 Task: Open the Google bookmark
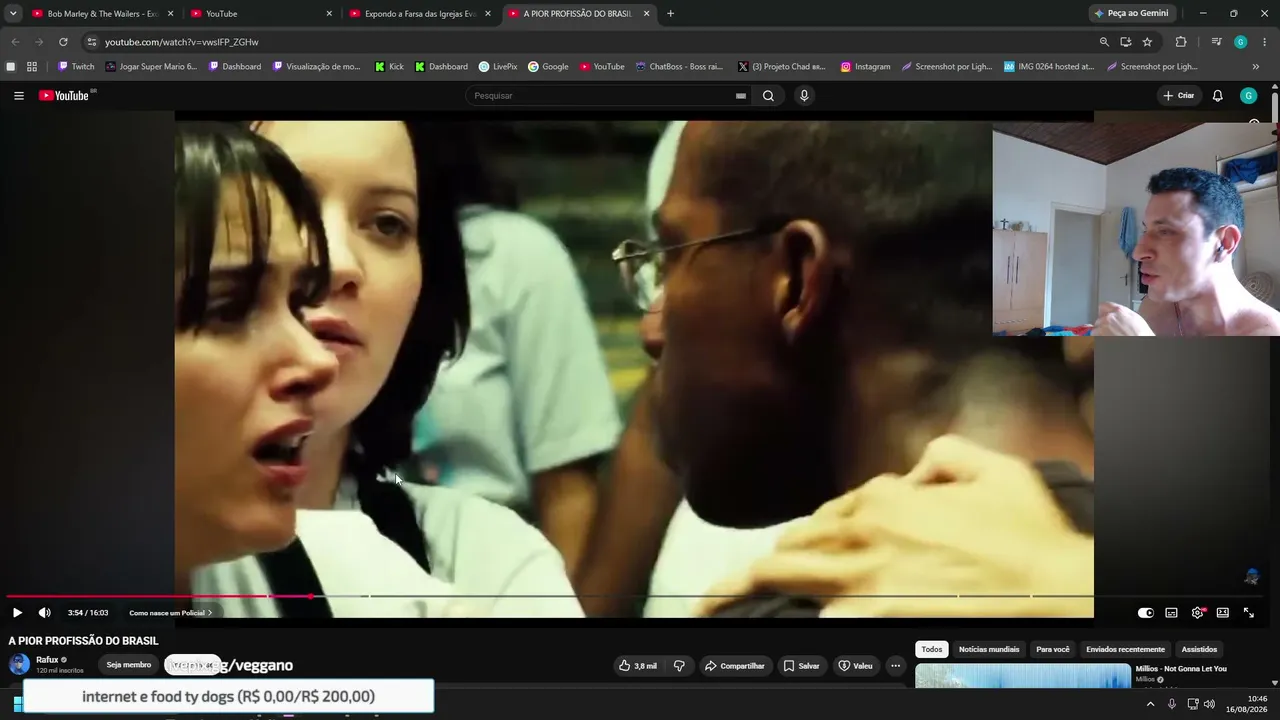[x=548, y=67]
